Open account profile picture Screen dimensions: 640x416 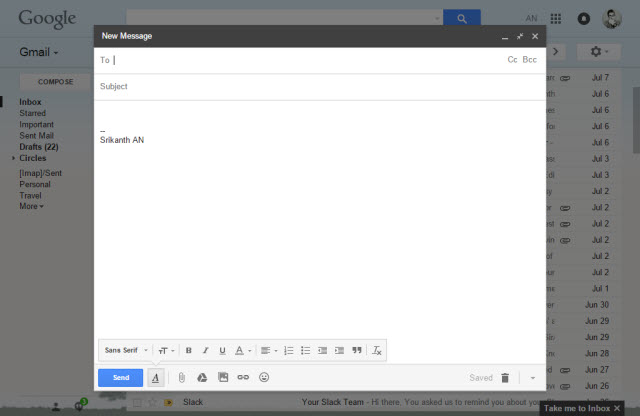click(x=611, y=18)
